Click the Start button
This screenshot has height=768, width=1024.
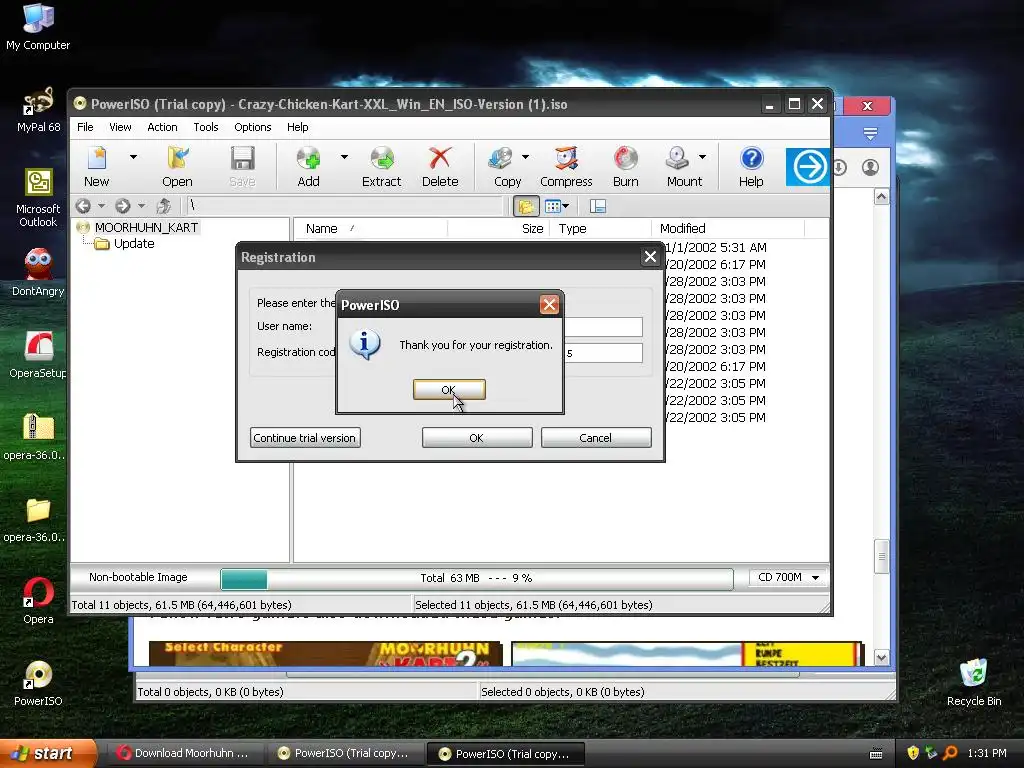coord(48,753)
